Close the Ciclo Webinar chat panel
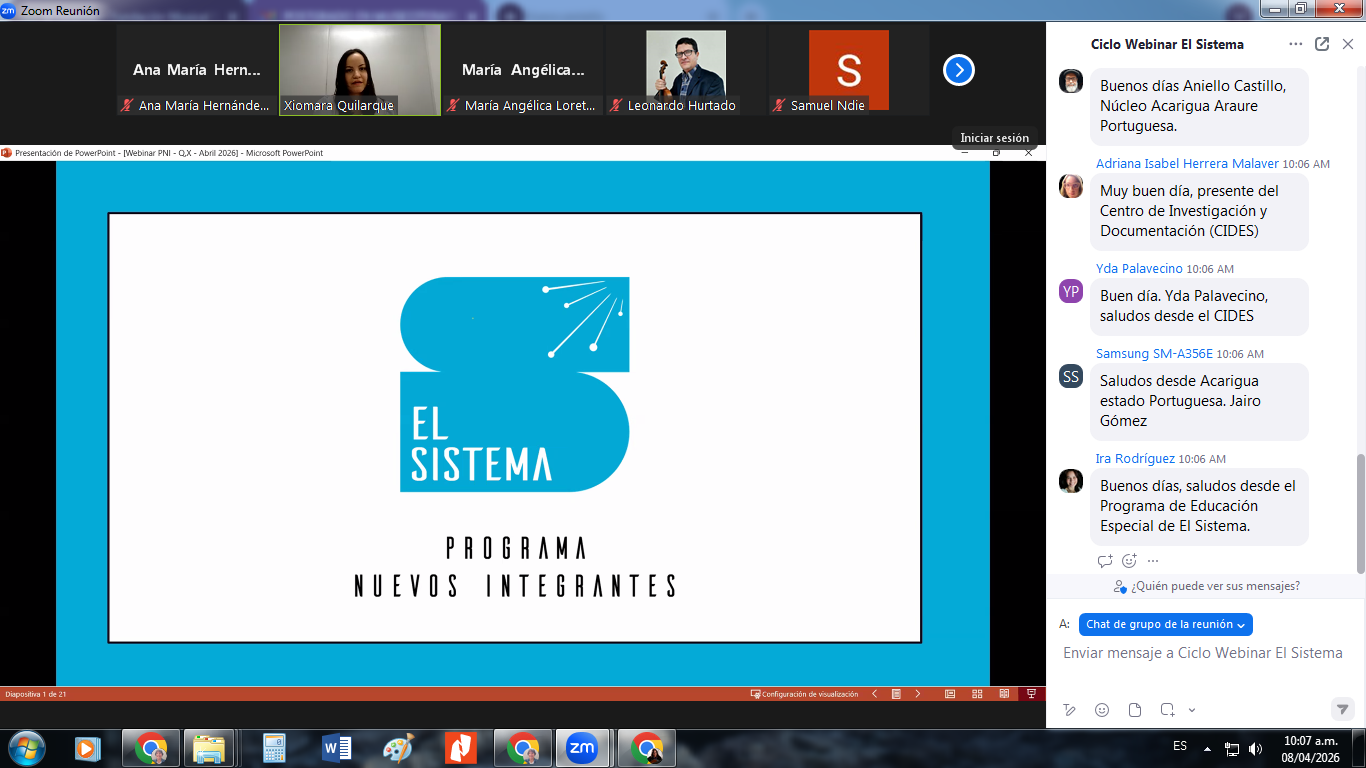The height and width of the screenshot is (768, 1366). [x=1347, y=44]
